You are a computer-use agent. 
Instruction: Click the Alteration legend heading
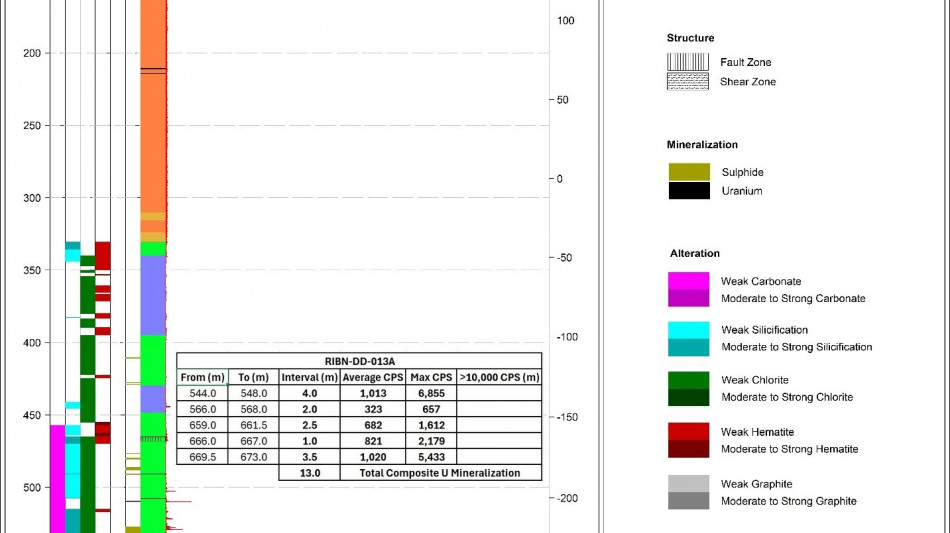[695, 253]
